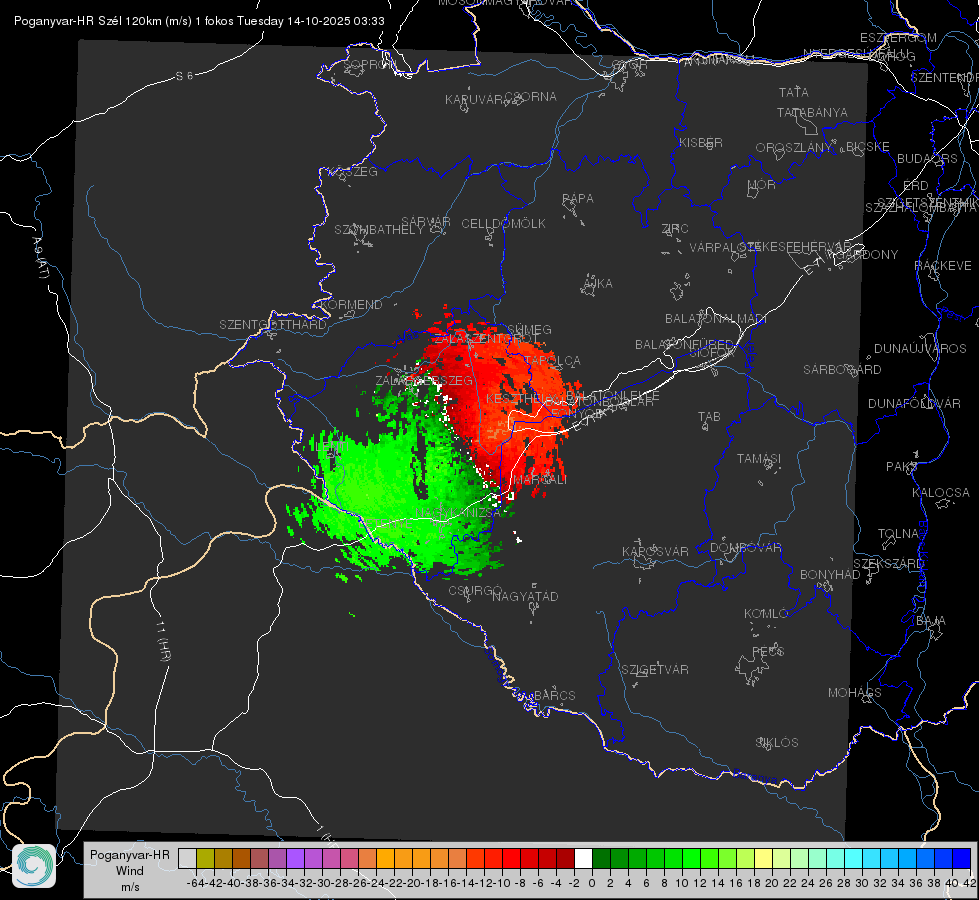Viewport: 979px width, 900px height.
Task: Select the SZENTGOTTHARD city label
Action: click(273, 325)
